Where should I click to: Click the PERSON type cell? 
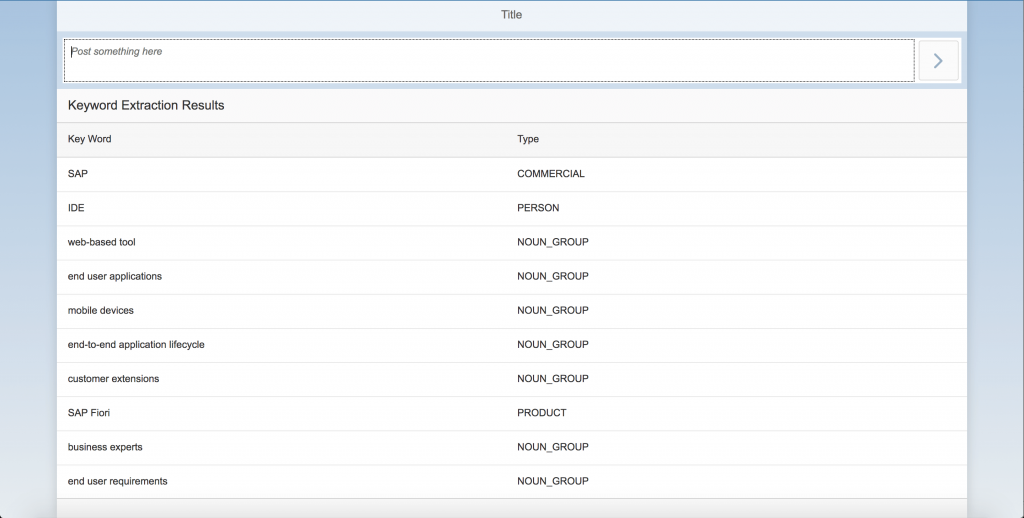[x=538, y=208]
